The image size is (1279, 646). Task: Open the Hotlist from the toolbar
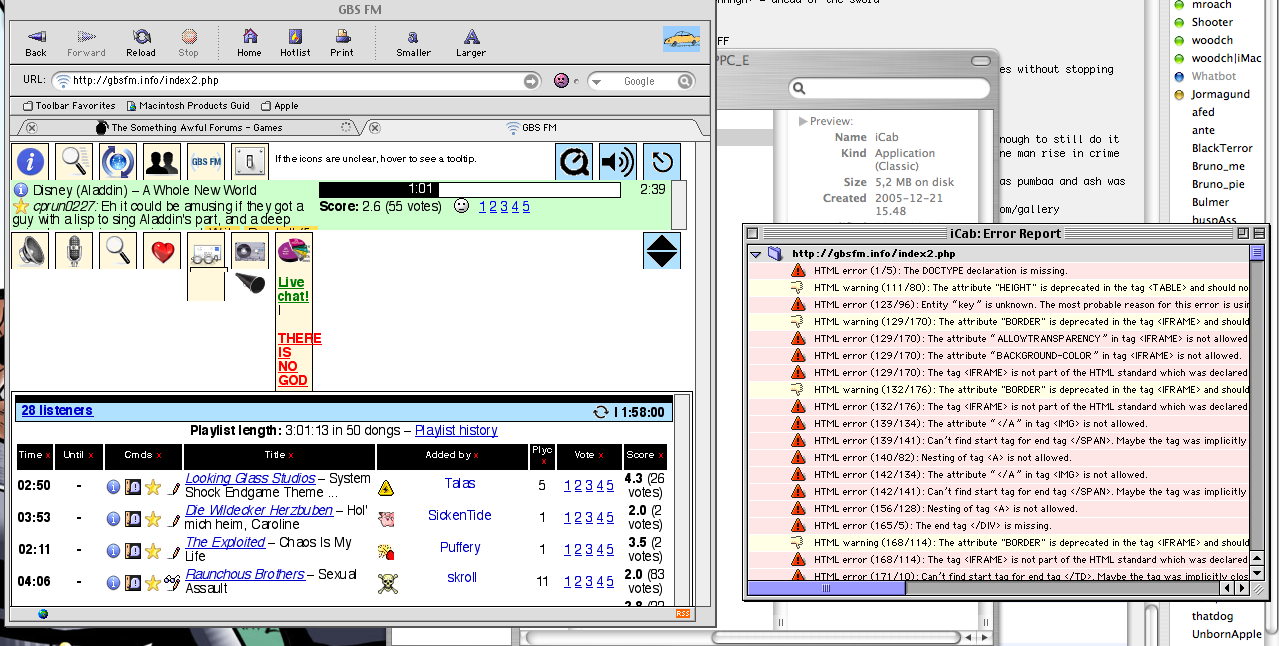tap(295, 42)
